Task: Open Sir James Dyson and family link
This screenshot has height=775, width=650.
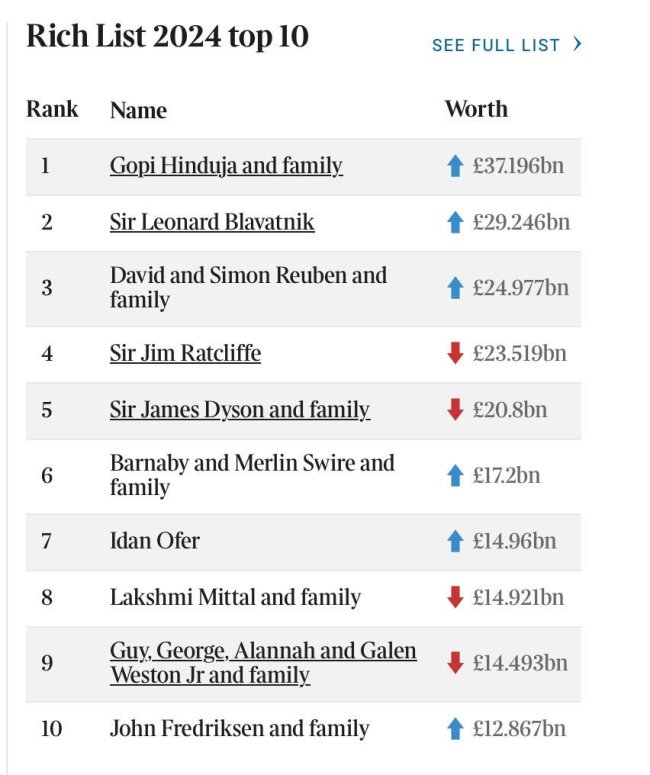Action: click(x=240, y=409)
